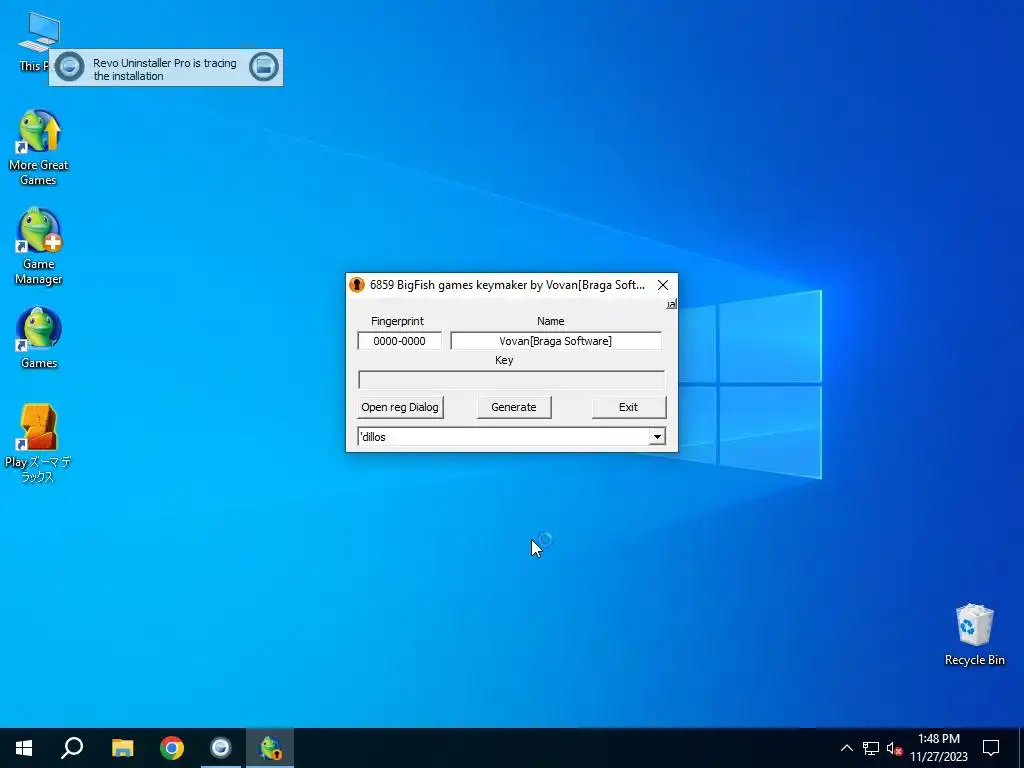Click the Revo Uninstaller Pro tracing message
Screen dimensions: 1024x768
click(165, 69)
